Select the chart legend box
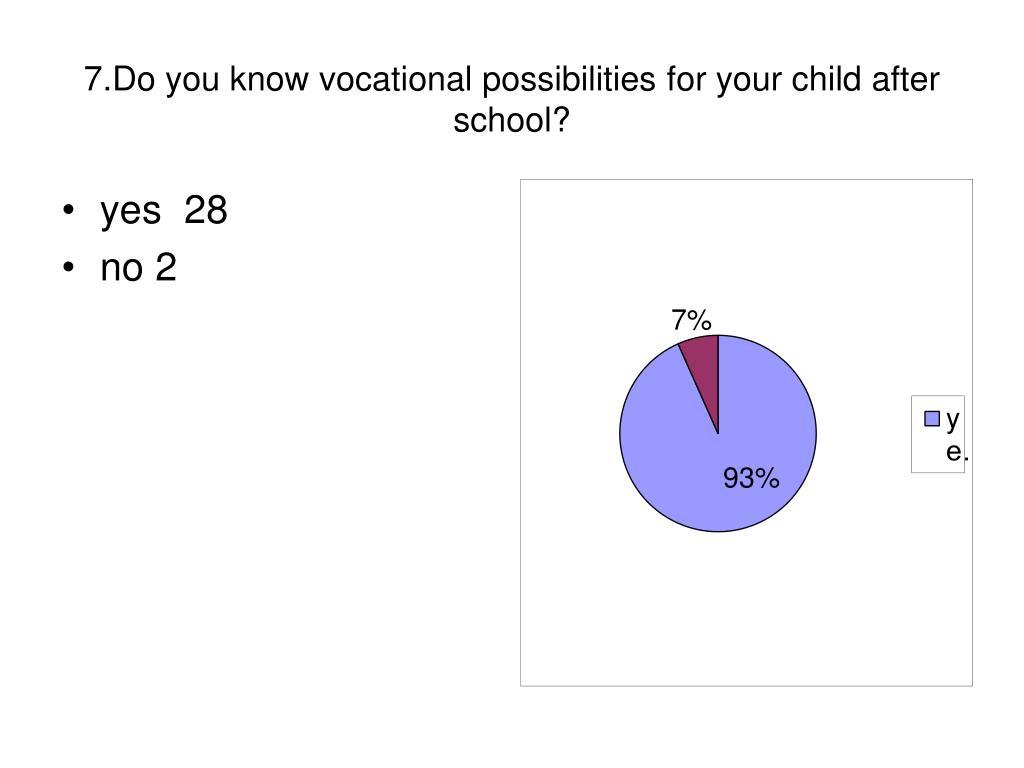This screenshot has width=1024, height=768. 938,434
